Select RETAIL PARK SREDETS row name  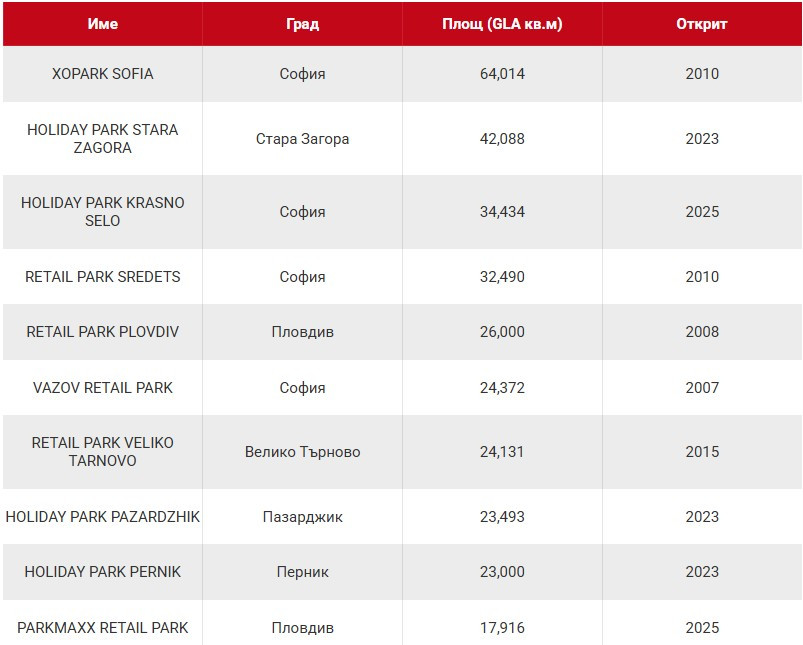[102, 277]
